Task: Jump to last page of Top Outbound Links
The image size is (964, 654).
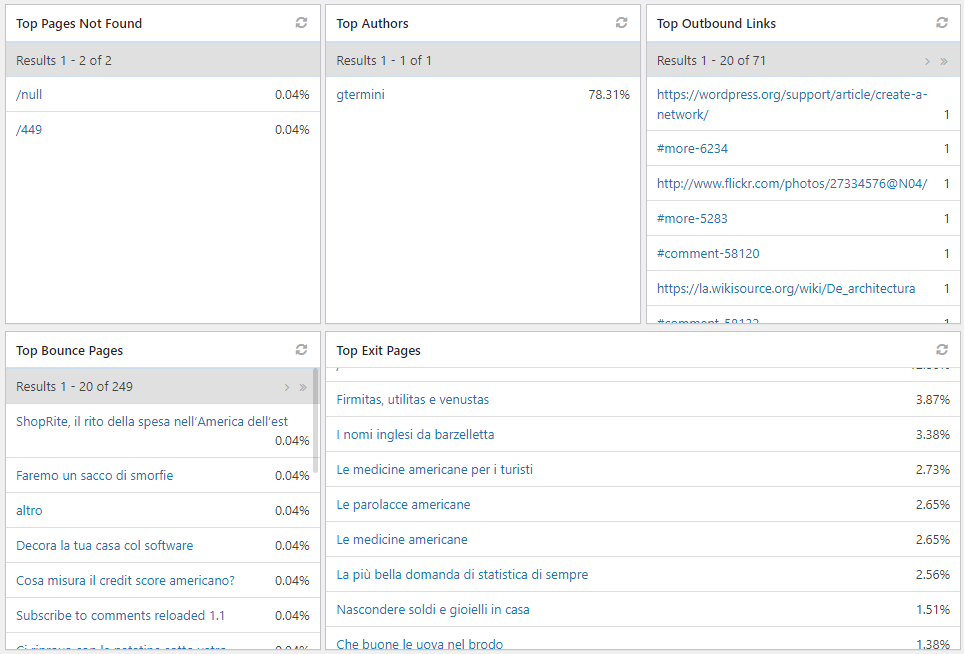Action: click(943, 60)
